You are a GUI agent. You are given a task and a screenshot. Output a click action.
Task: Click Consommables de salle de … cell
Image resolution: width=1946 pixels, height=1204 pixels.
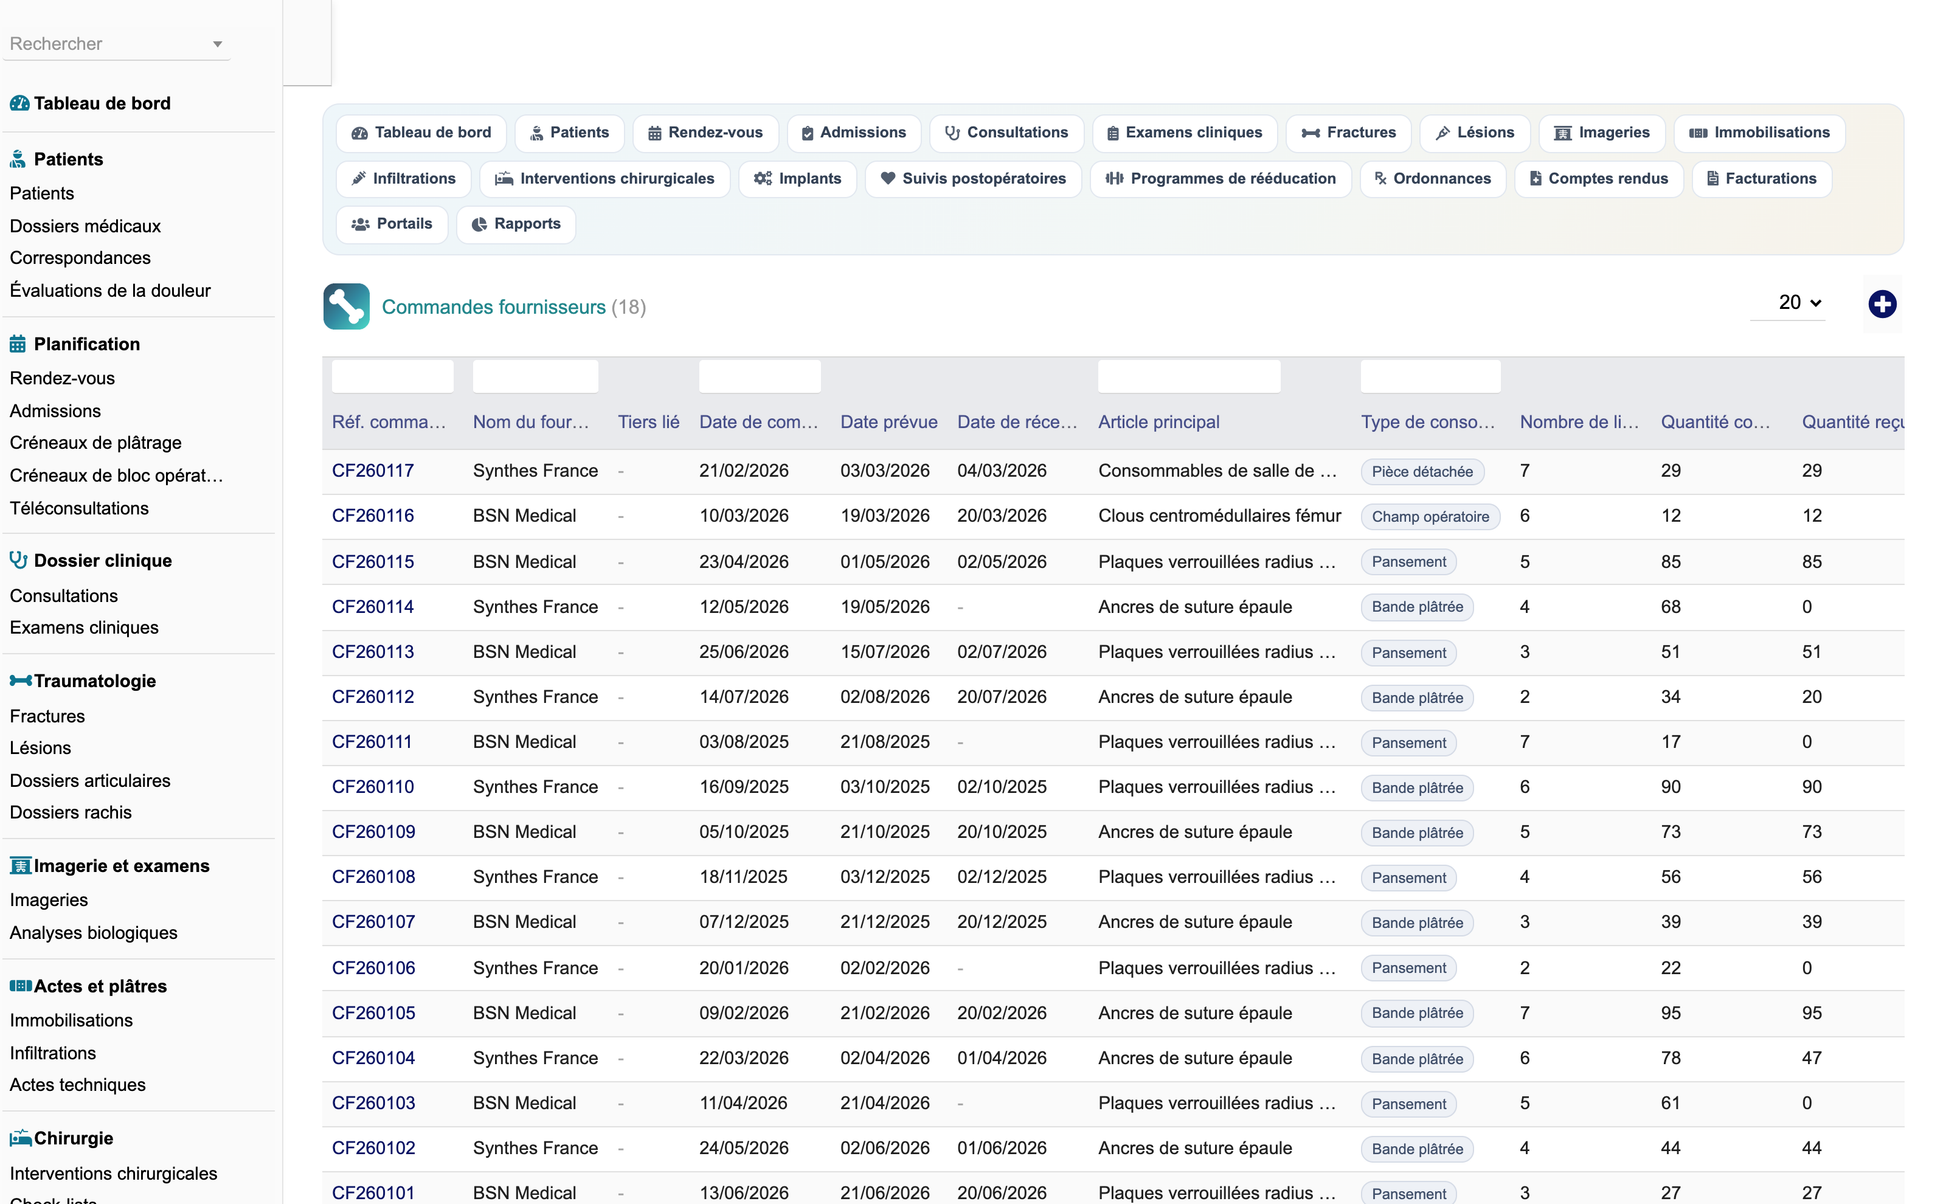[1217, 471]
